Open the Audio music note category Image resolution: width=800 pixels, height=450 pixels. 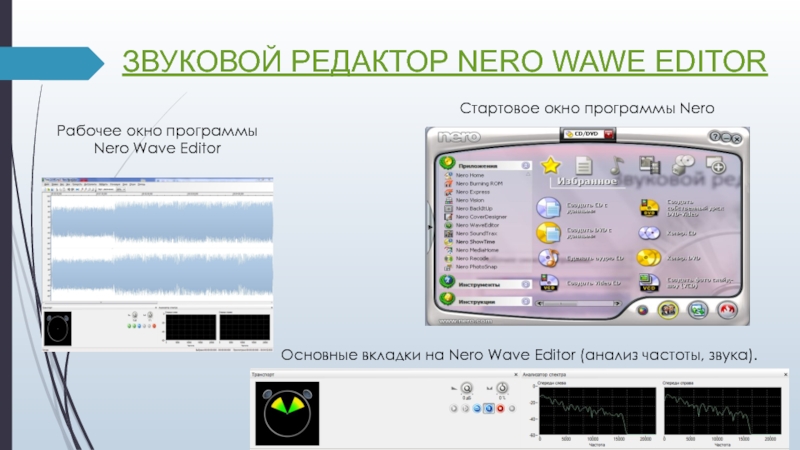coord(616,165)
